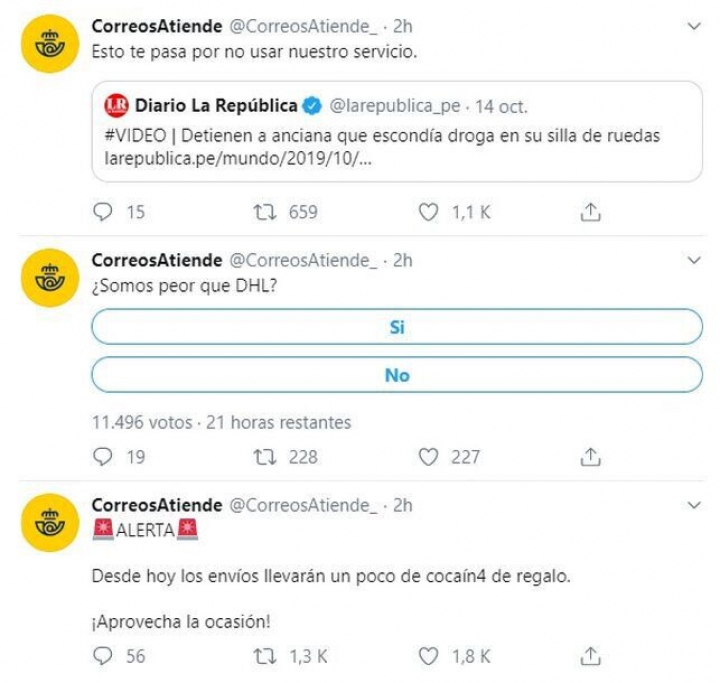Share the DHL poll tweet

click(591, 457)
